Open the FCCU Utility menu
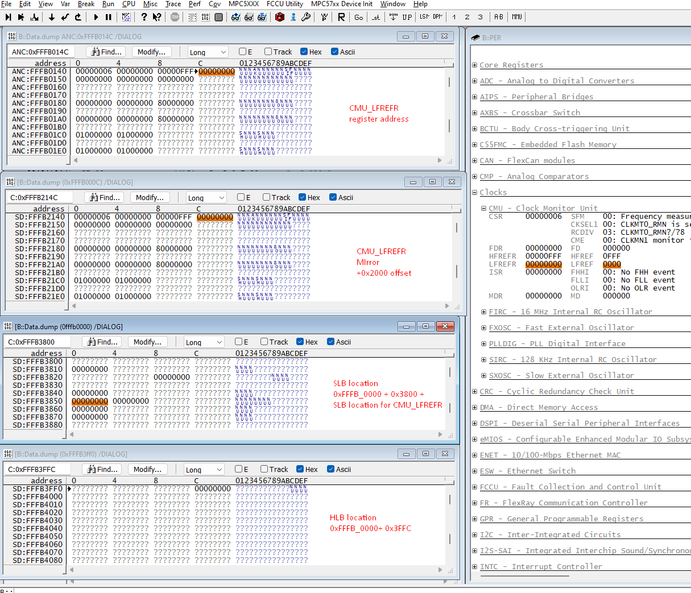This screenshot has height=593, width=691. coord(285,4)
